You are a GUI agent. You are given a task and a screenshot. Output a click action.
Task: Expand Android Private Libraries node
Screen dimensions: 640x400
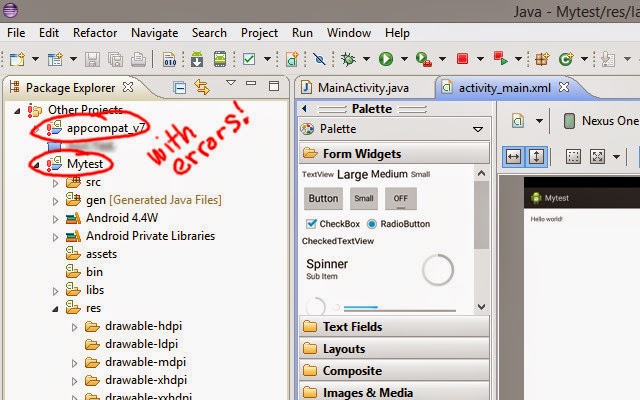56,237
